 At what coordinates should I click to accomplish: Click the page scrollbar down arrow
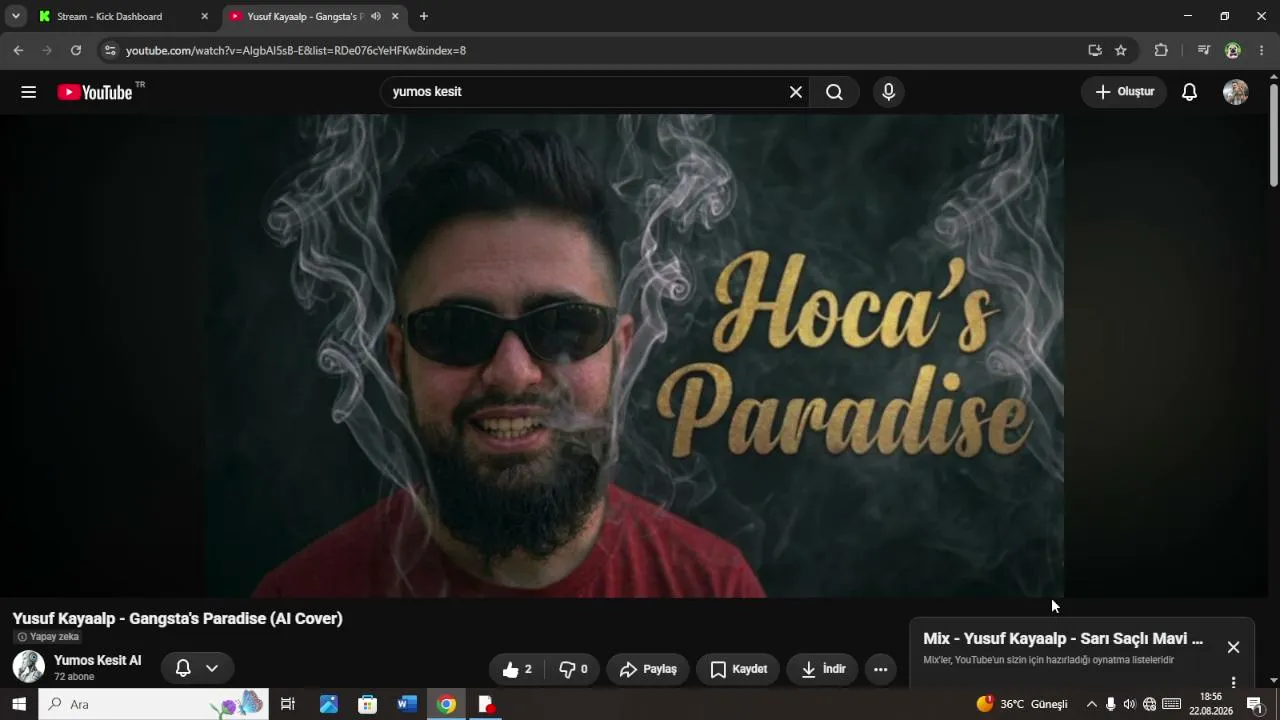pyautogui.click(x=1273, y=681)
